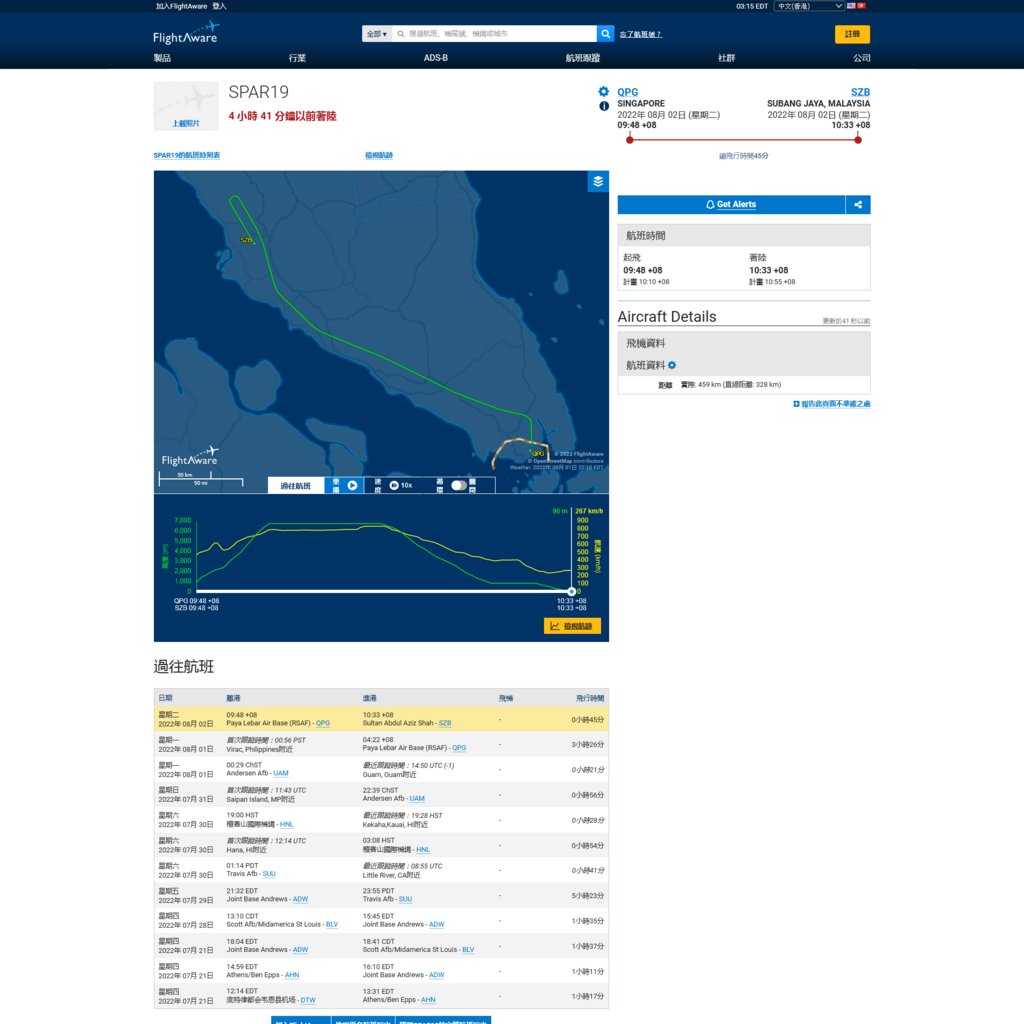Viewport: 1024px width, 1024px height.
Task: Click the gear icon beside 航班資料
Action: (x=672, y=365)
